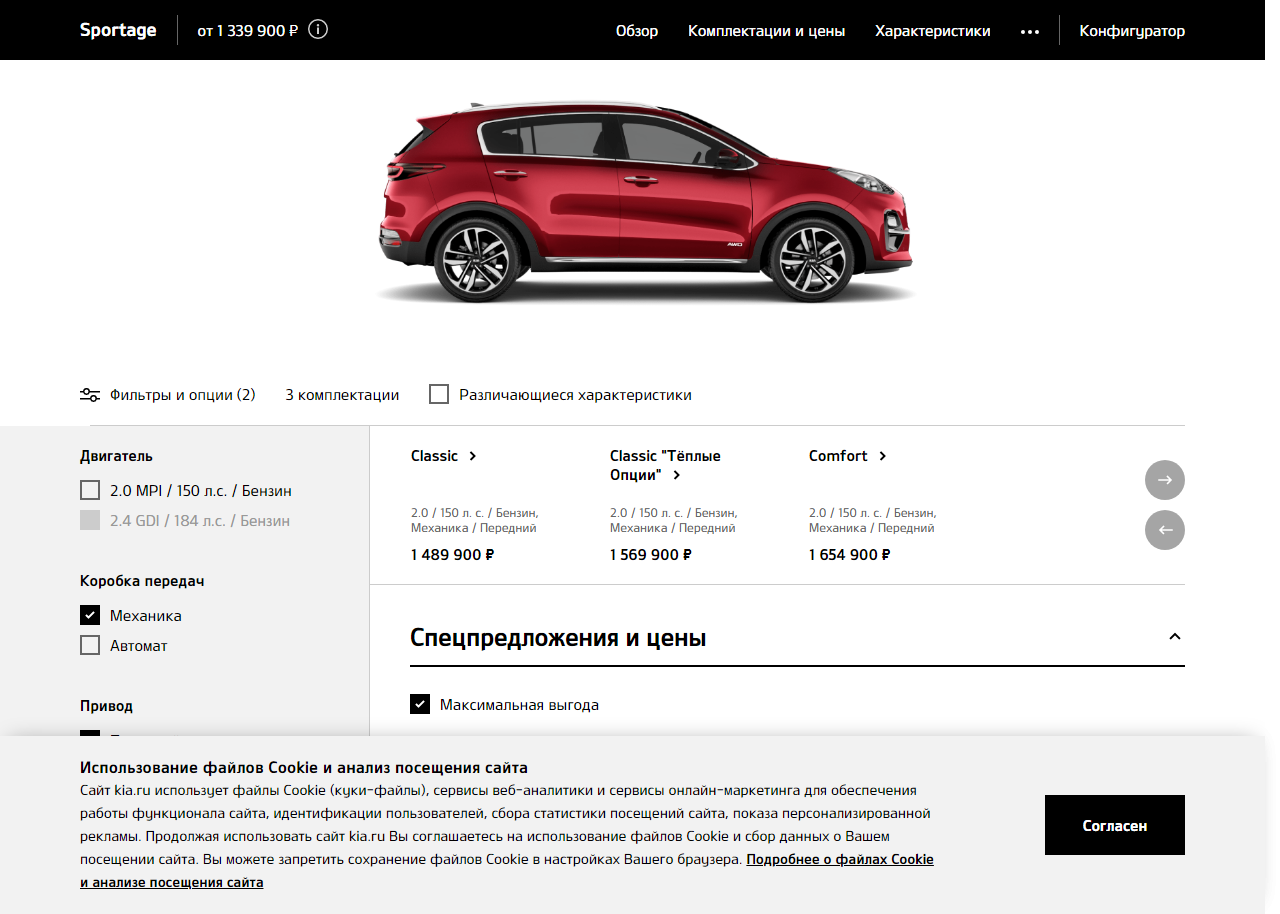This screenshot has height=914, width=1280.
Task: Click the Двигатель filter heading
Action: click(x=116, y=456)
